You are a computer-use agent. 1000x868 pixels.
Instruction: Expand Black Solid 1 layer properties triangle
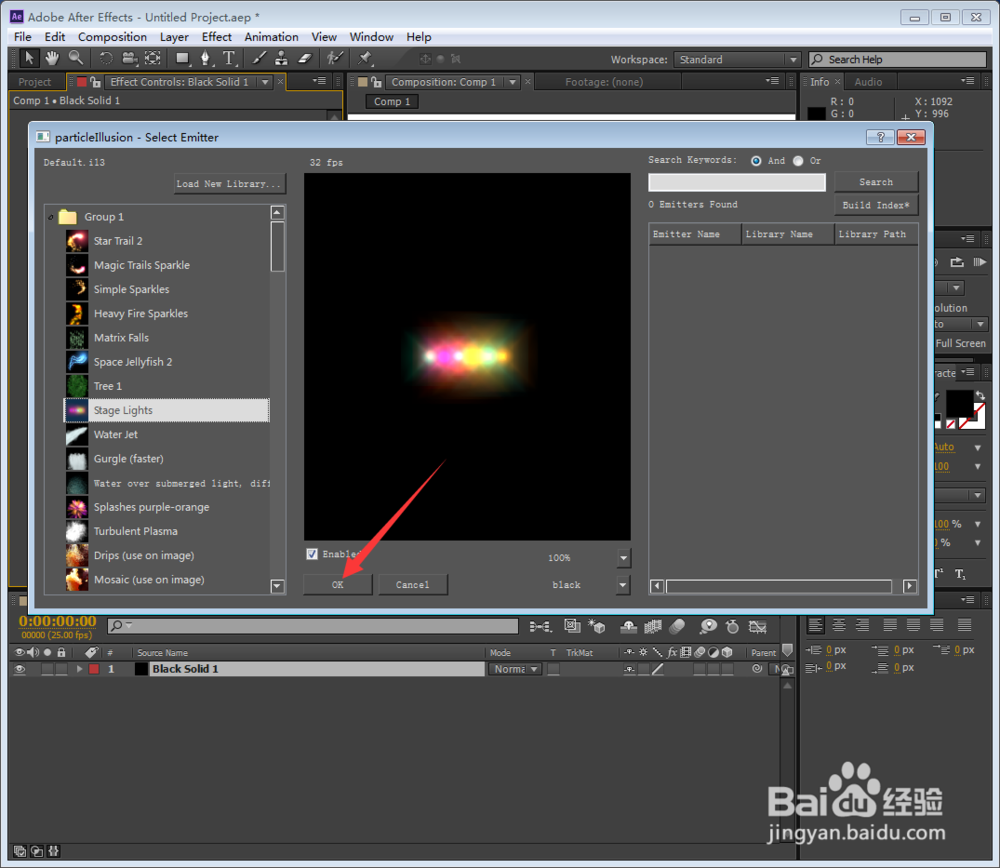[x=80, y=669]
